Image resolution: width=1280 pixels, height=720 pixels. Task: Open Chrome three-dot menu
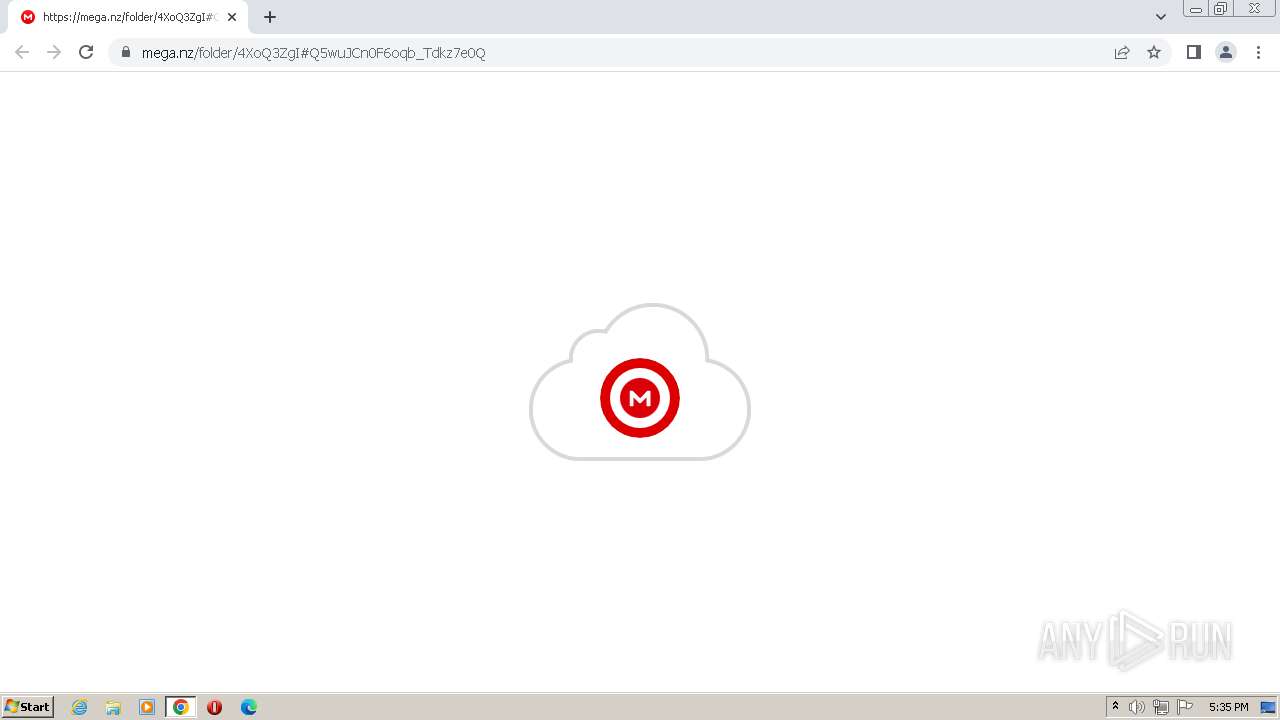[1258, 52]
